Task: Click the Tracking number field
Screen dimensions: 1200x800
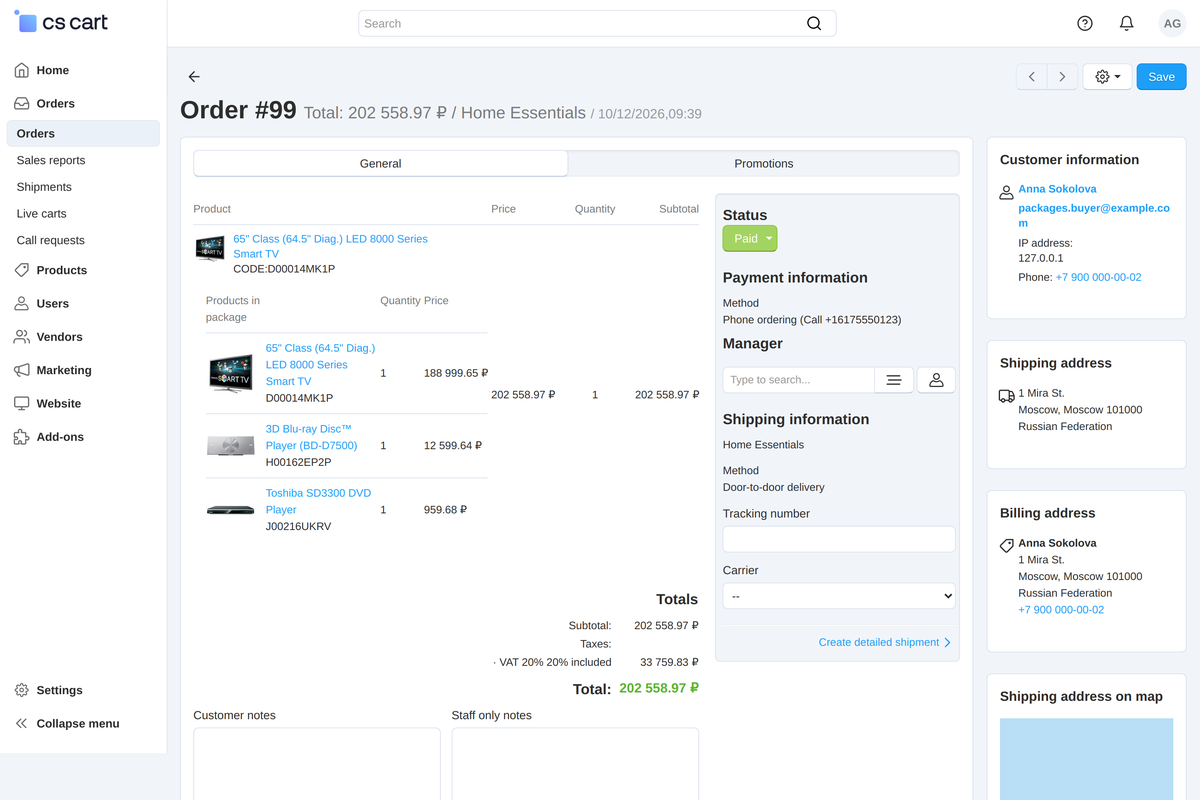Action: pyautogui.click(x=839, y=539)
